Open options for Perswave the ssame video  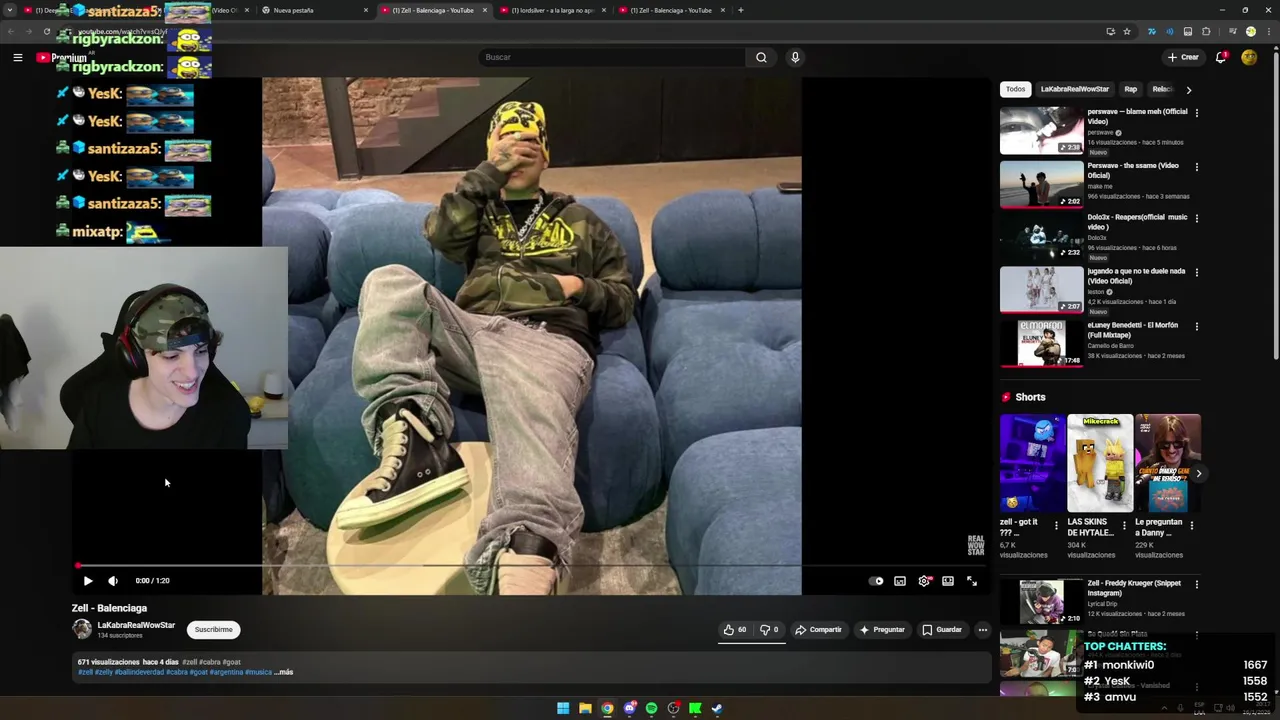click(x=1196, y=167)
